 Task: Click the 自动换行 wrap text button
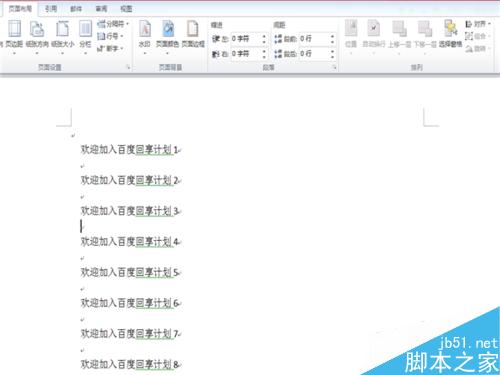pyautogui.click(x=374, y=36)
